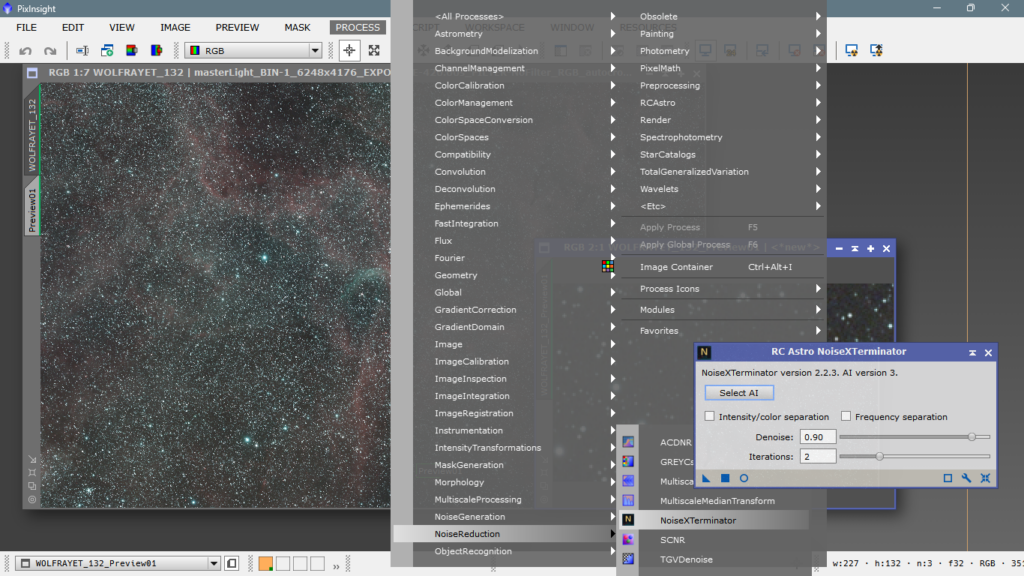Screen dimensions: 1024x576
Task: Click the Apply square in NoiseXTerminator
Action: point(725,478)
